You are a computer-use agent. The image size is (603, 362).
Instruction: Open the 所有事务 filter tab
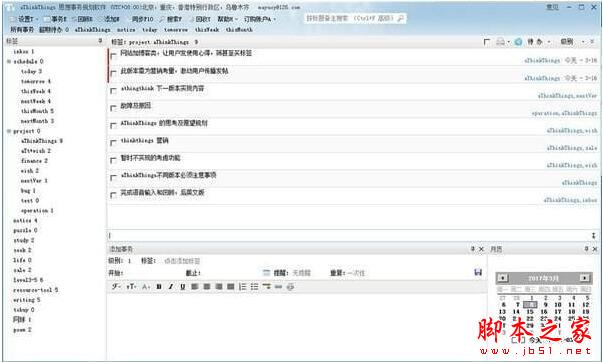22,29
